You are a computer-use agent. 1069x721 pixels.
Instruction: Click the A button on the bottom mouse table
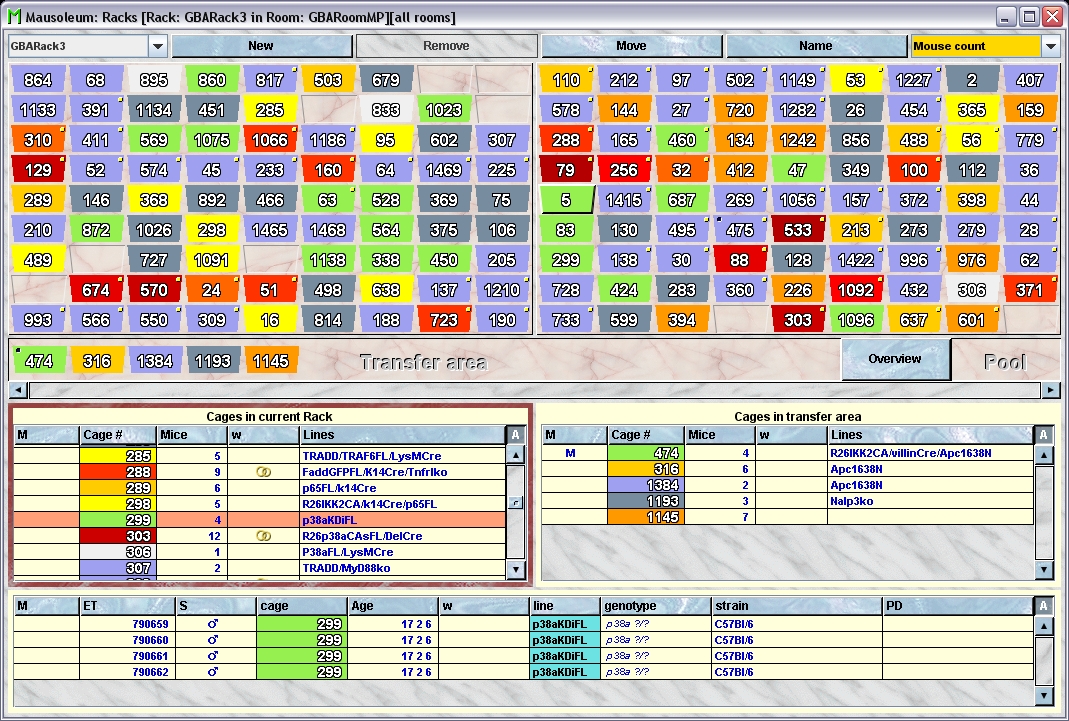[1043, 606]
